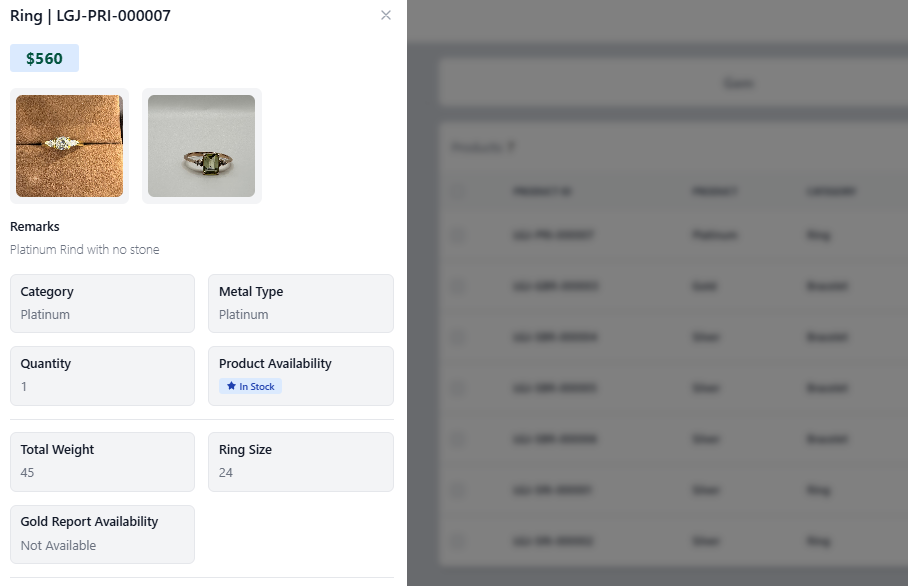Check the box for the Platinum Ring row
The width and height of the screenshot is (908, 586).
[x=459, y=235]
